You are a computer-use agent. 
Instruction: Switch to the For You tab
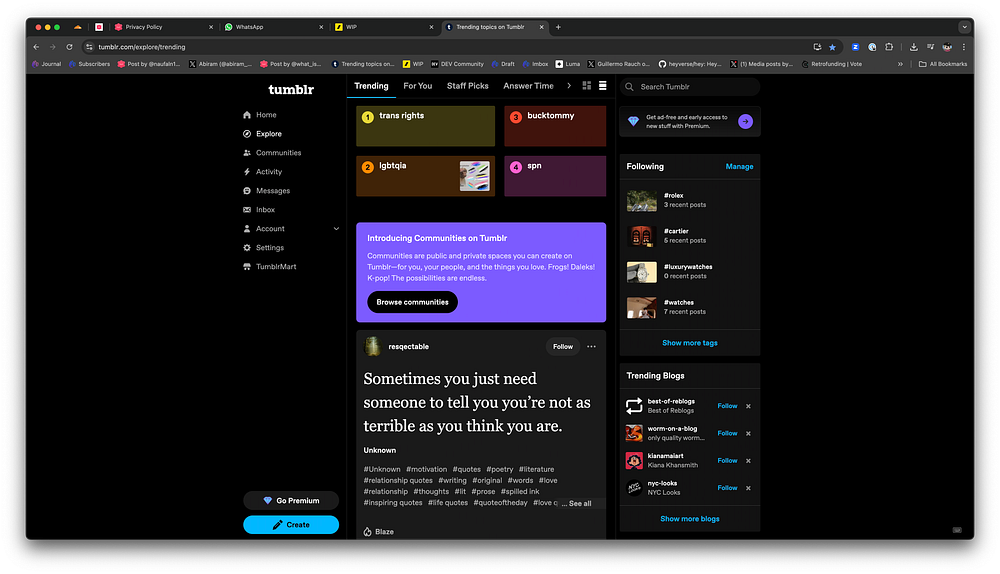click(x=418, y=86)
